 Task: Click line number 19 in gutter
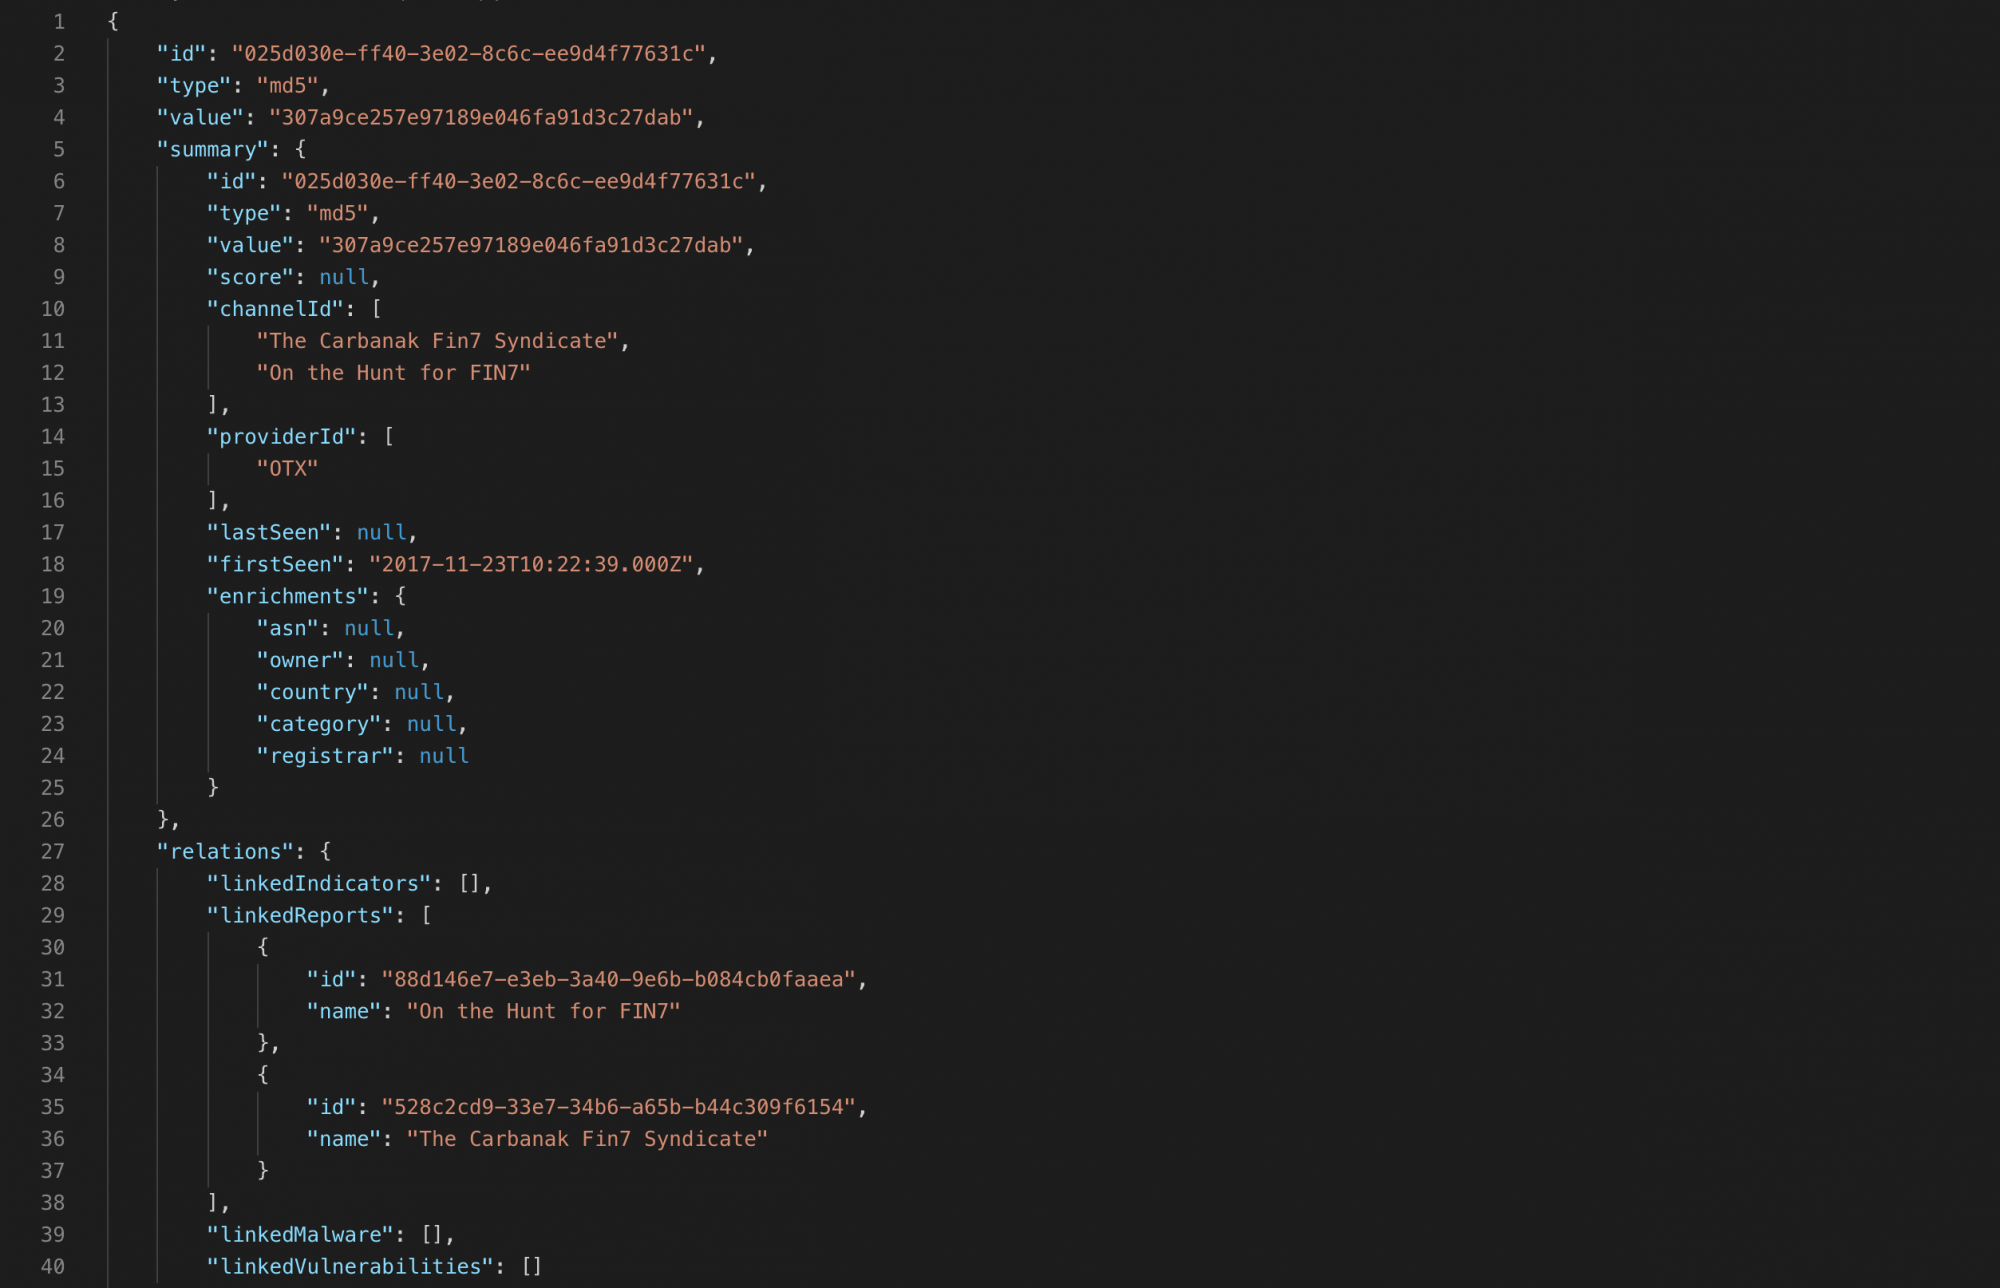[x=53, y=596]
